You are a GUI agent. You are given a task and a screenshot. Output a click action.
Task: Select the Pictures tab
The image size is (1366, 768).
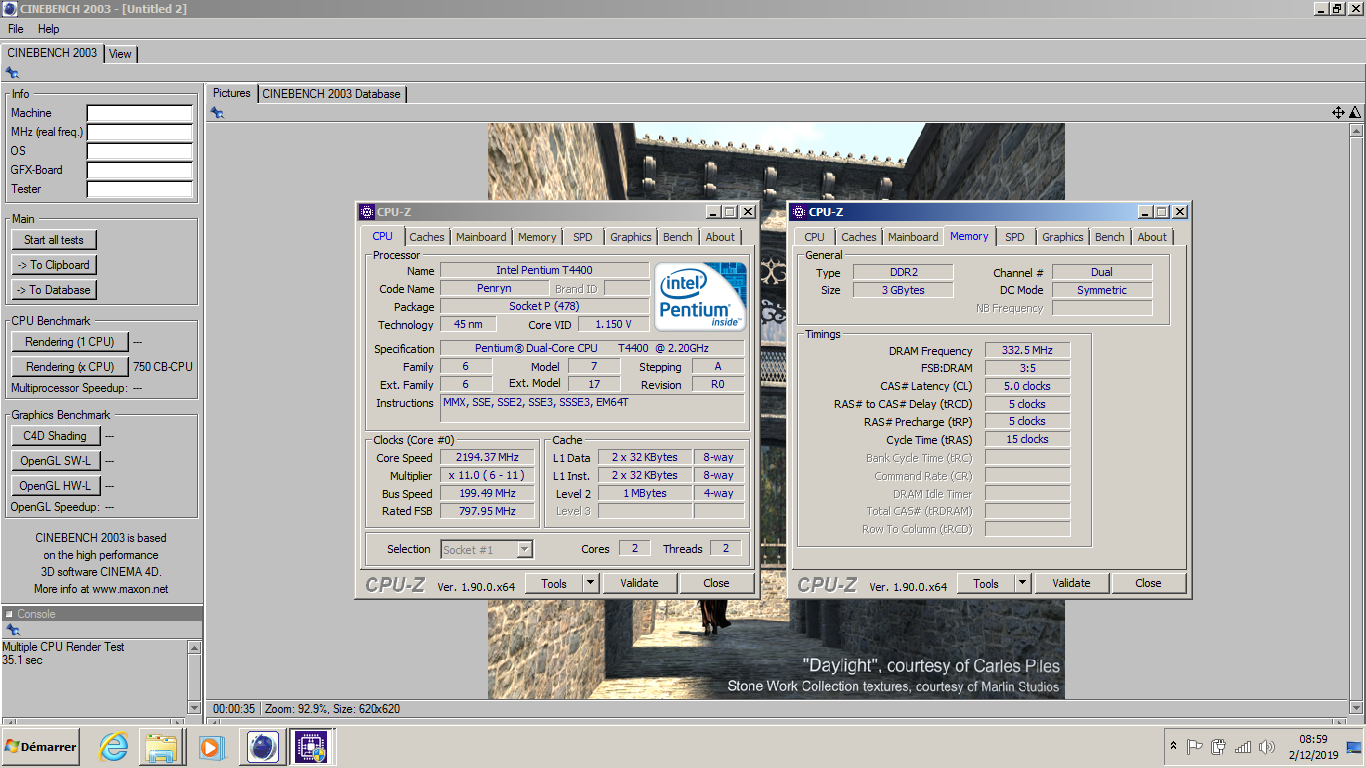[x=232, y=93]
